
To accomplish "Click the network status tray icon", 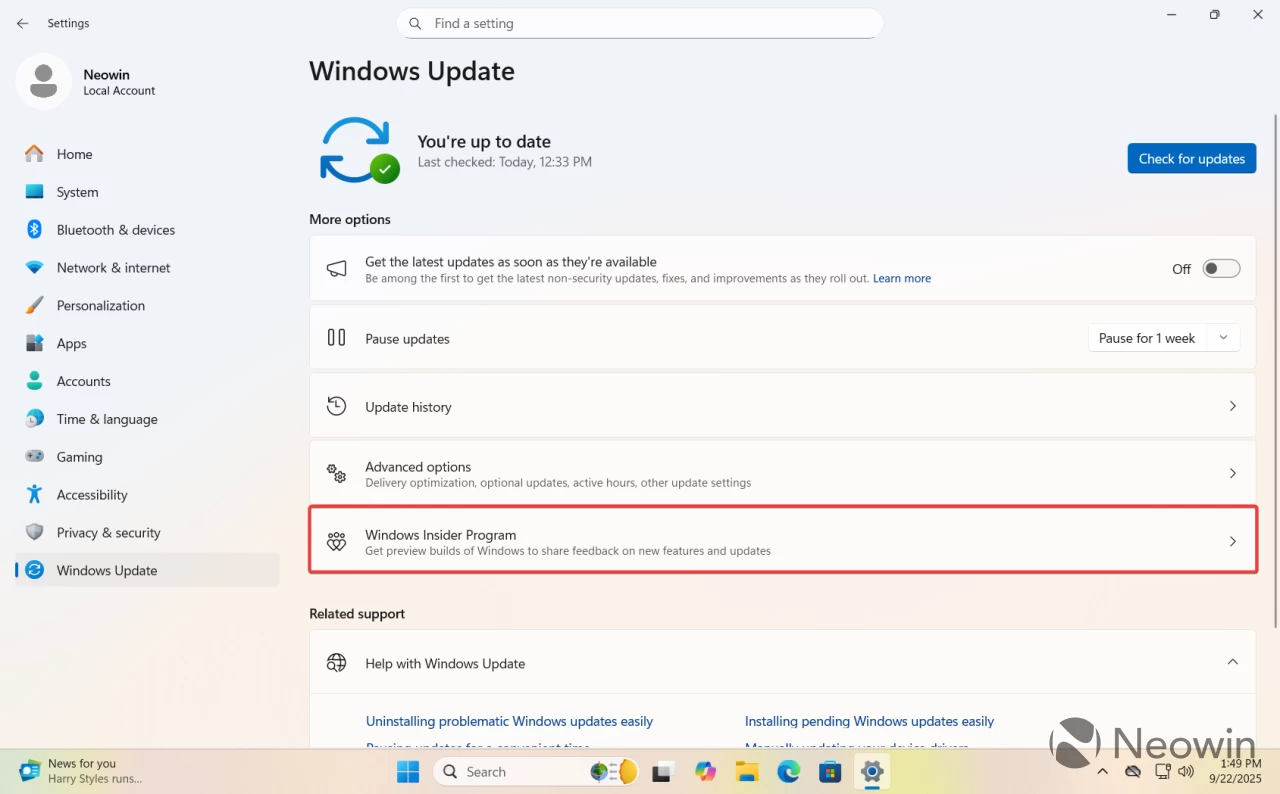I will click(1163, 771).
